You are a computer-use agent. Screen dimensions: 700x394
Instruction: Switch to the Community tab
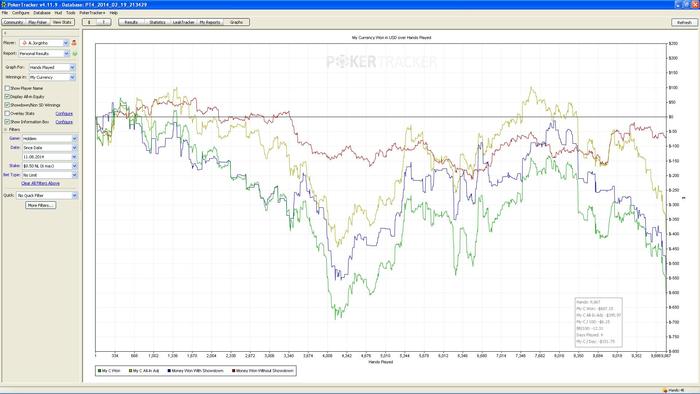pyautogui.click(x=13, y=22)
